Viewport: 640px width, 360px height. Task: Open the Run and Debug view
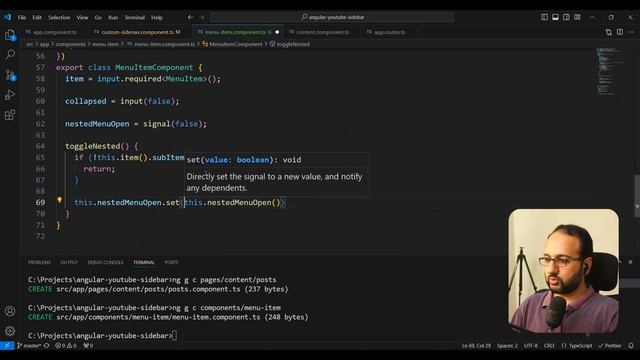pyautogui.click(x=10, y=95)
